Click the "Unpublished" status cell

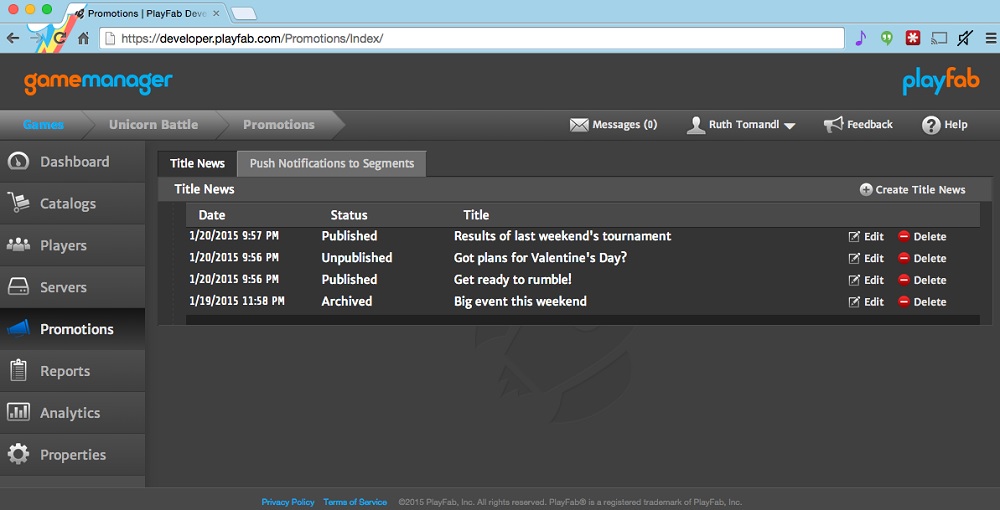[357, 258]
